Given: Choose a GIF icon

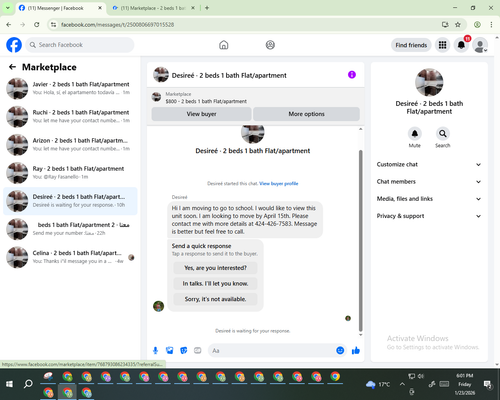Looking at the screenshot, I should [x=198, y=350].
